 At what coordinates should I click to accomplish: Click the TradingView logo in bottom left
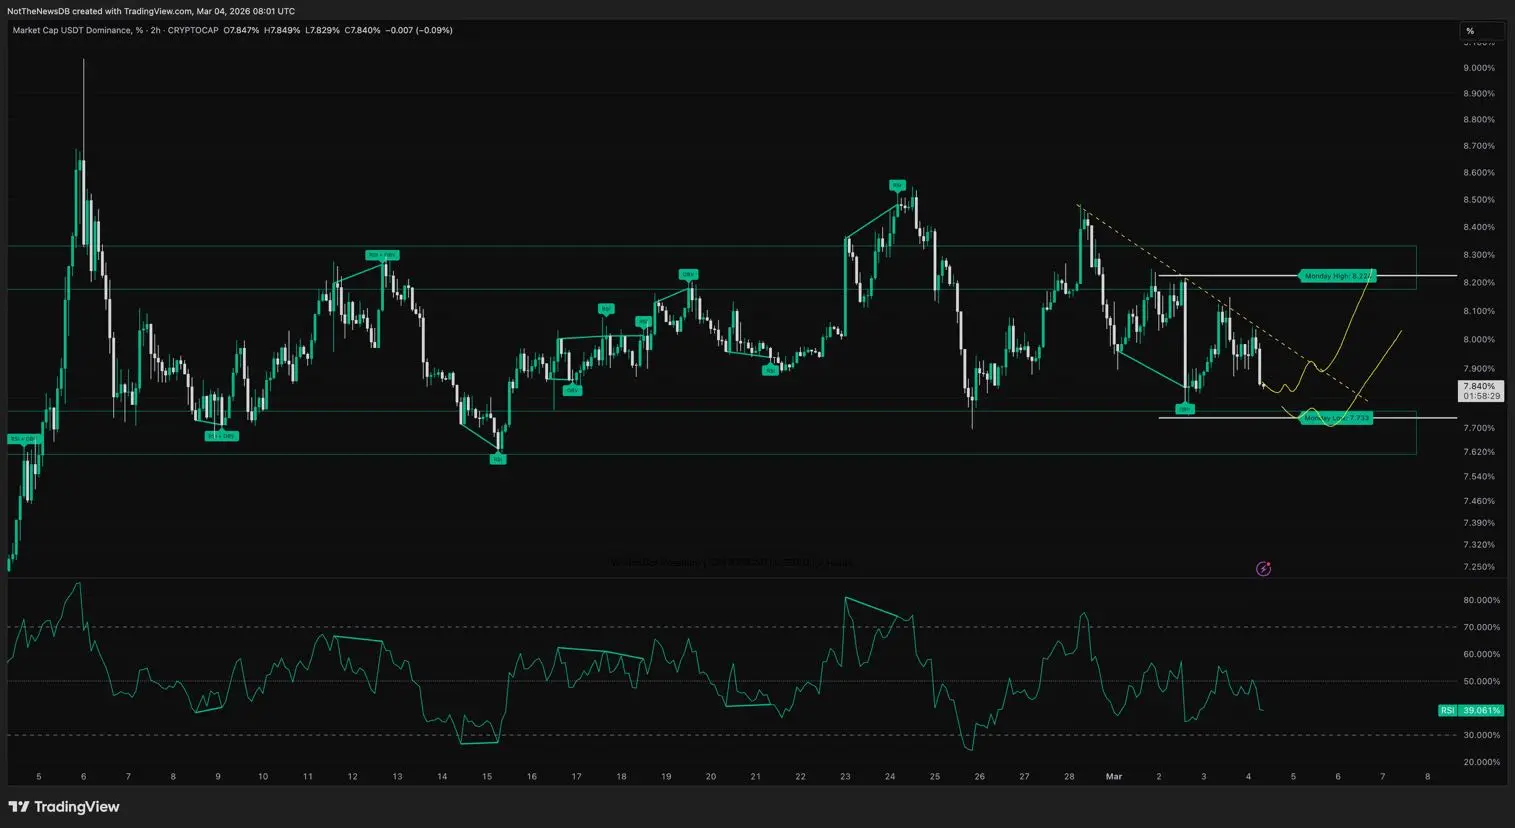(64, 807)
